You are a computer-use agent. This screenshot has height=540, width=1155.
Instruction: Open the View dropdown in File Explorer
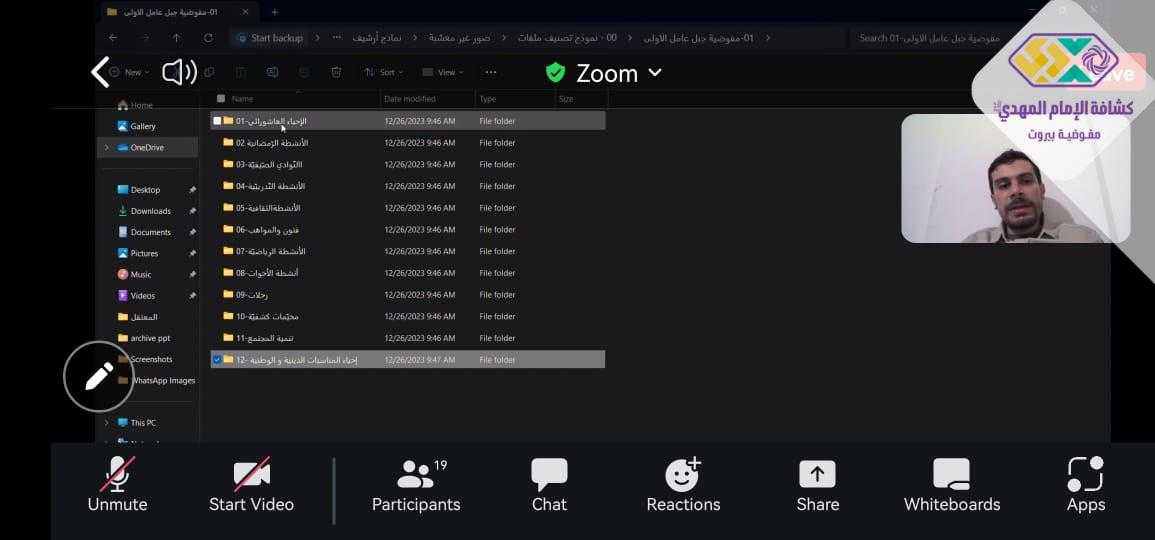click(445, 72)
